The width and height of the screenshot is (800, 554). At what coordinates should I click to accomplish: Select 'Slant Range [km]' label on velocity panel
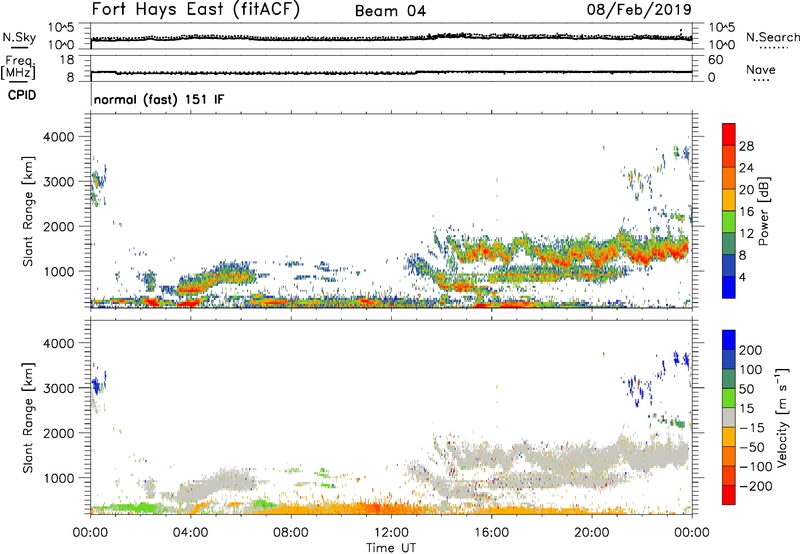(x=28, y=417)
